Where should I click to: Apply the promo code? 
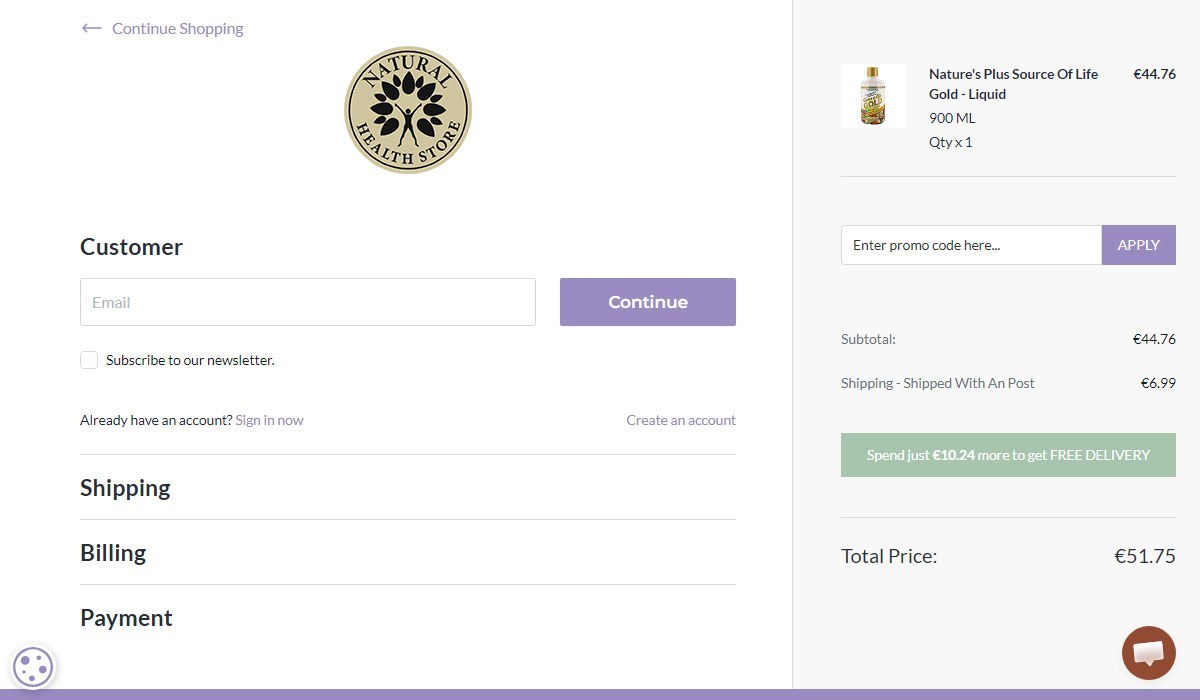tap(1139, 245)
